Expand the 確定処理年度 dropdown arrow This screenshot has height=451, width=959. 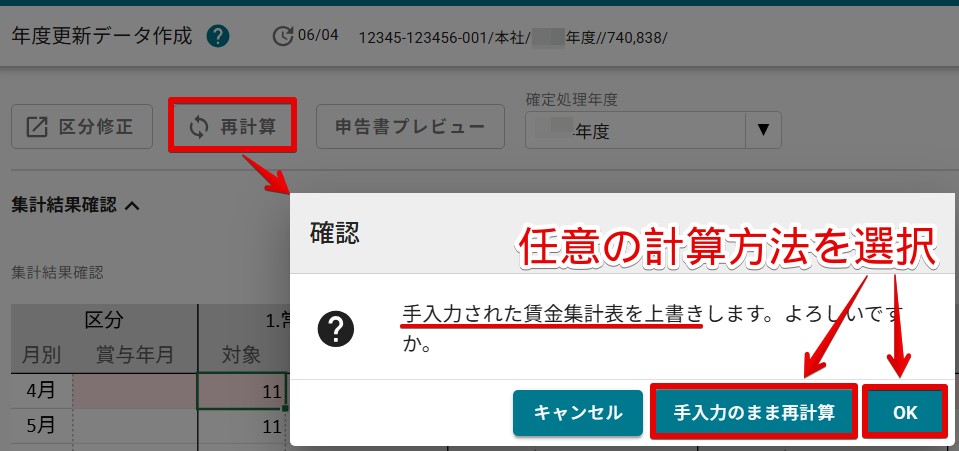click(x=763, y=130)
